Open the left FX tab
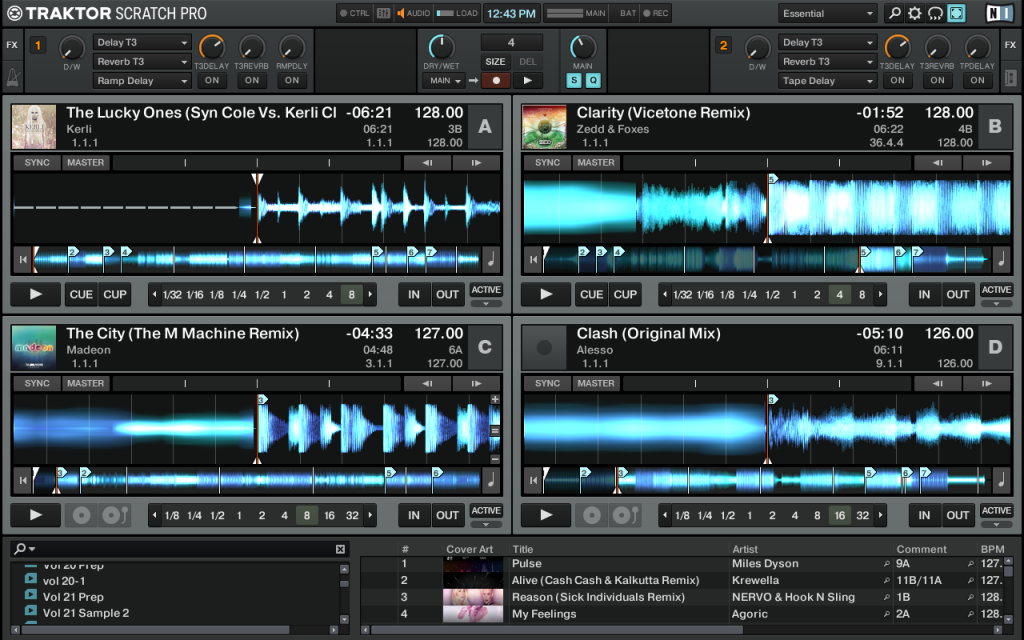 click(12, 45)
